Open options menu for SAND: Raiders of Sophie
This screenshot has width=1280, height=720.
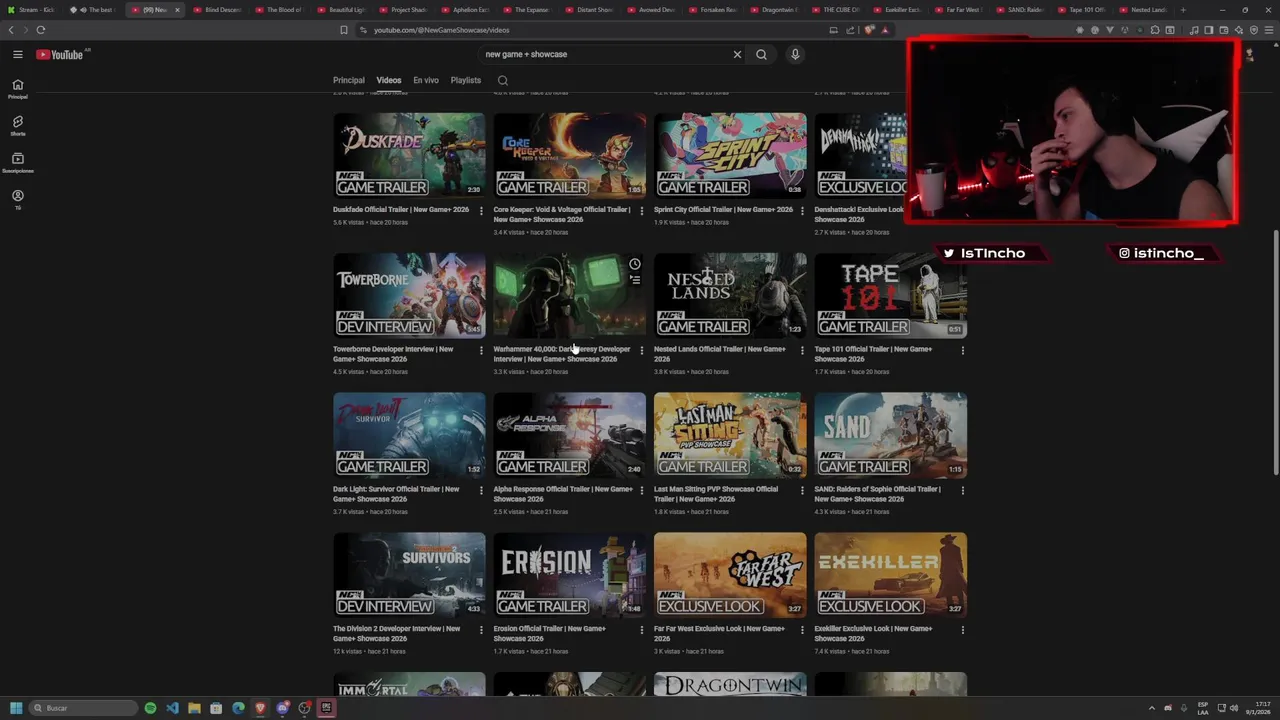963,491
